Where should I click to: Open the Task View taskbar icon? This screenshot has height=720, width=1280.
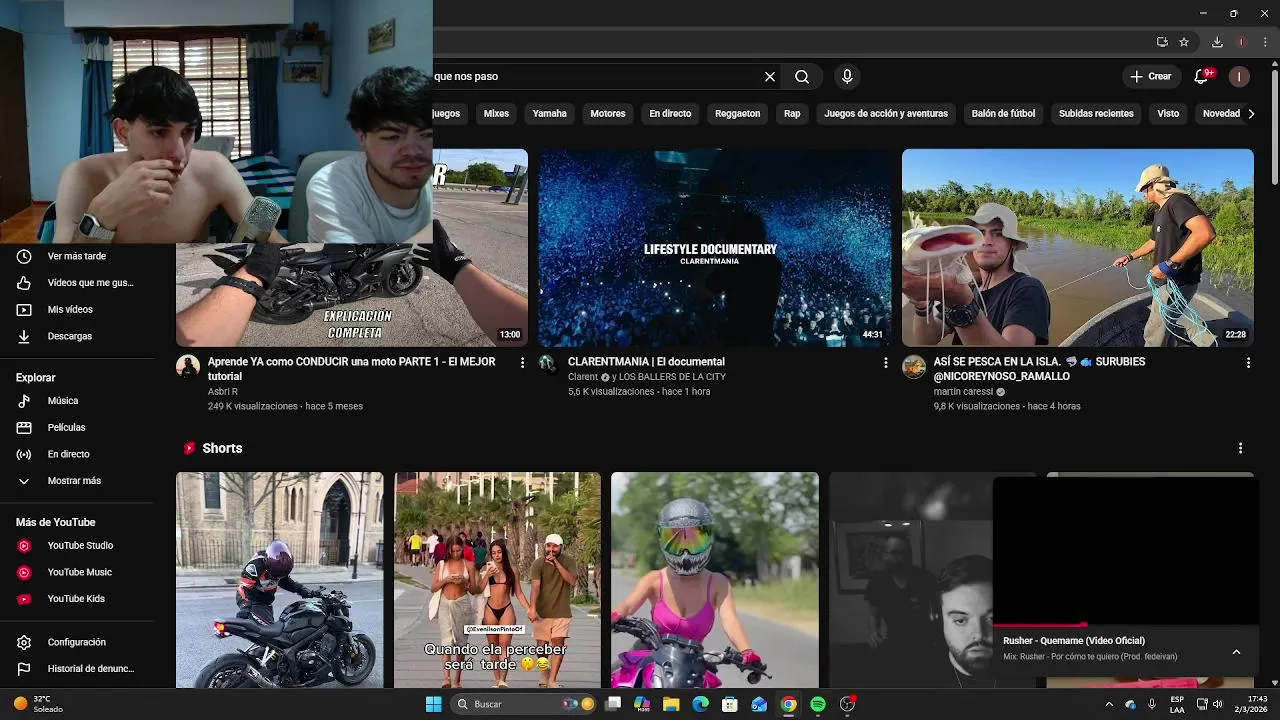coord(613,704)
